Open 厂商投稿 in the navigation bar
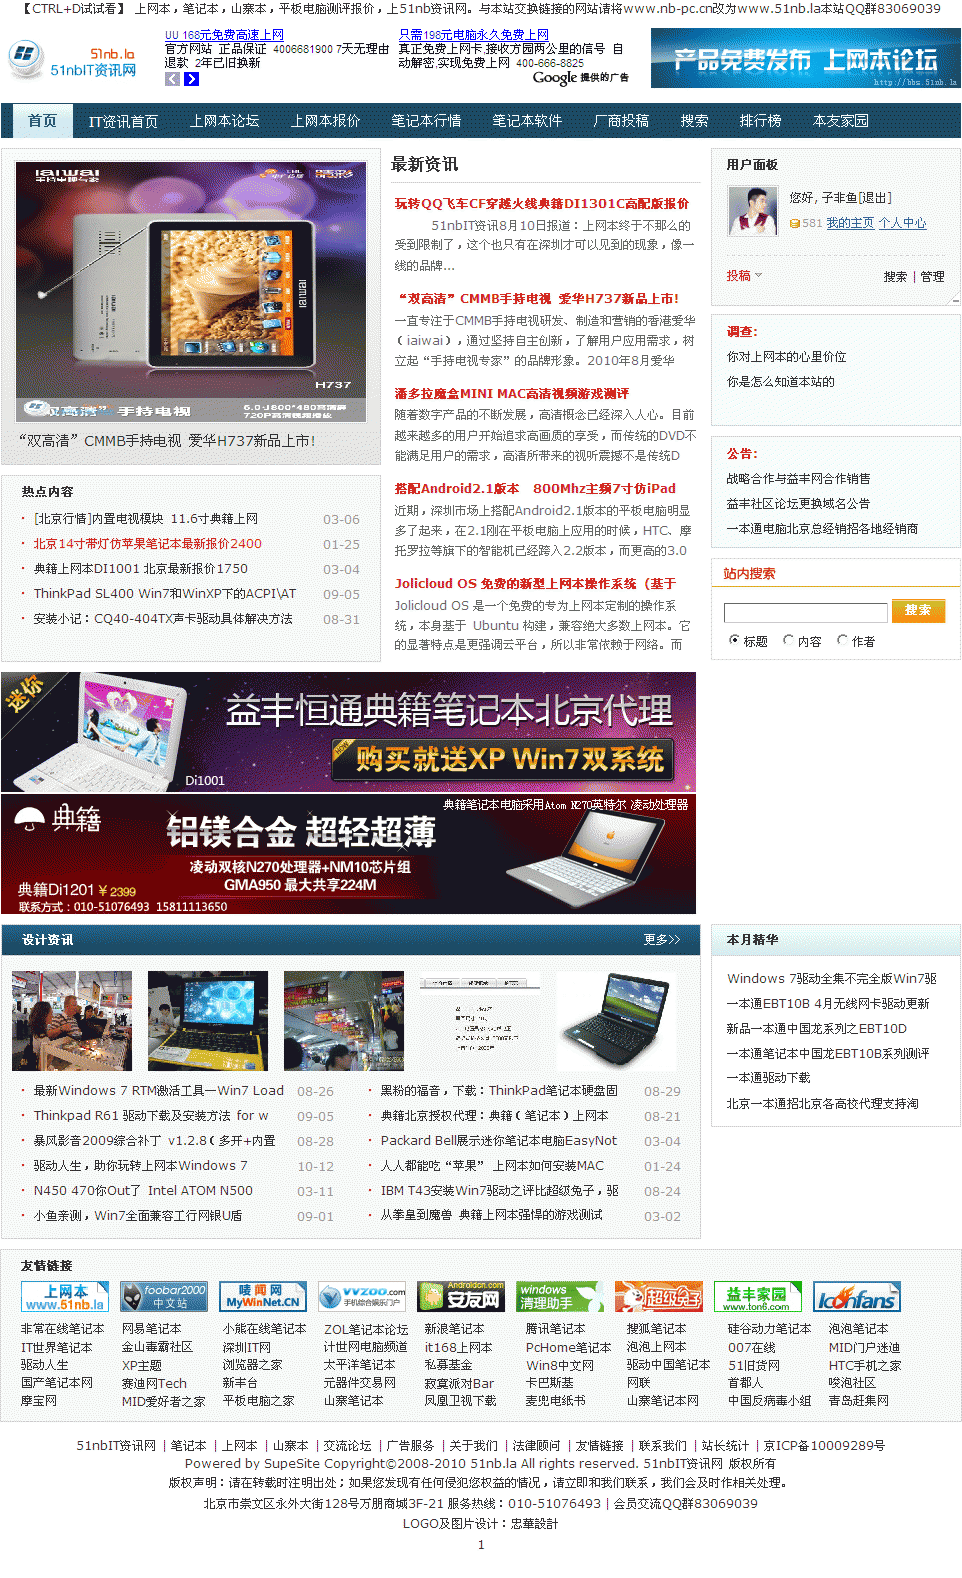The width and height of the screenshot is (962, 1578). tap(621, 121)
